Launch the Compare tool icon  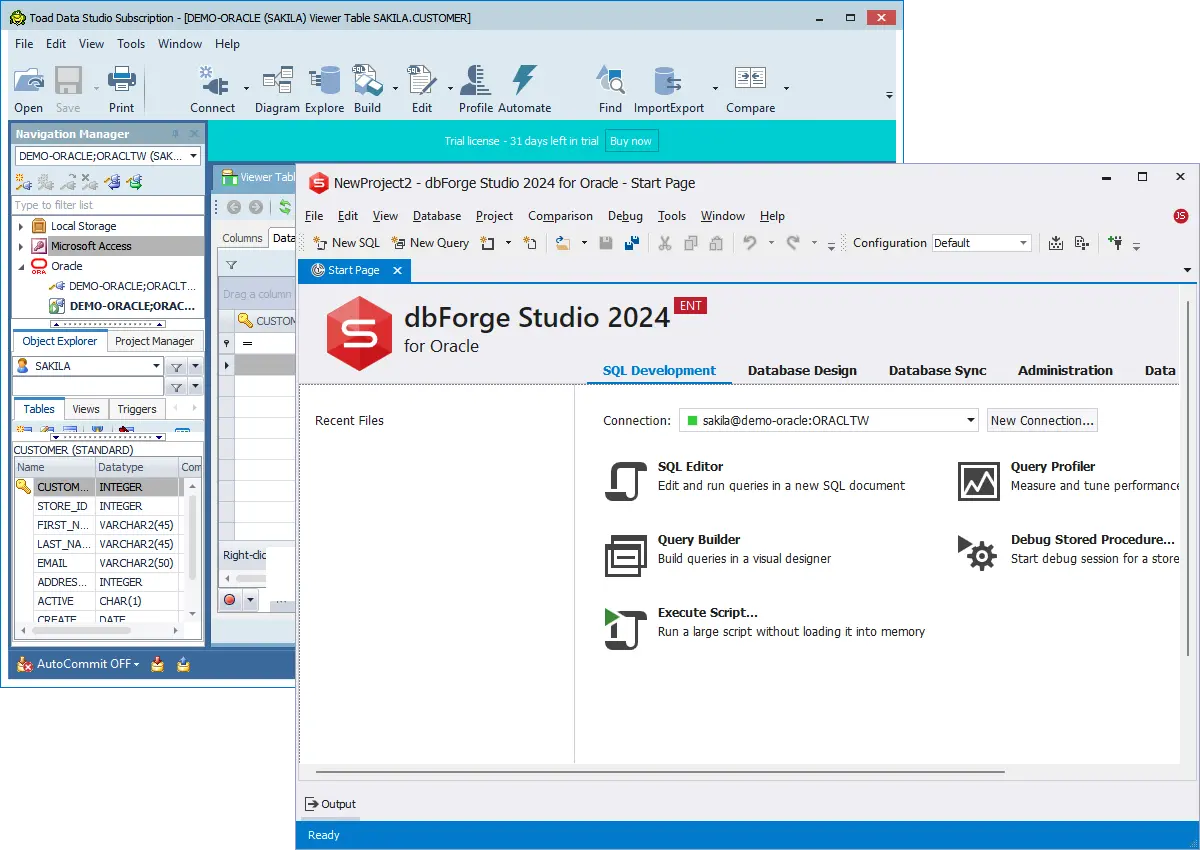coord(750,82)
